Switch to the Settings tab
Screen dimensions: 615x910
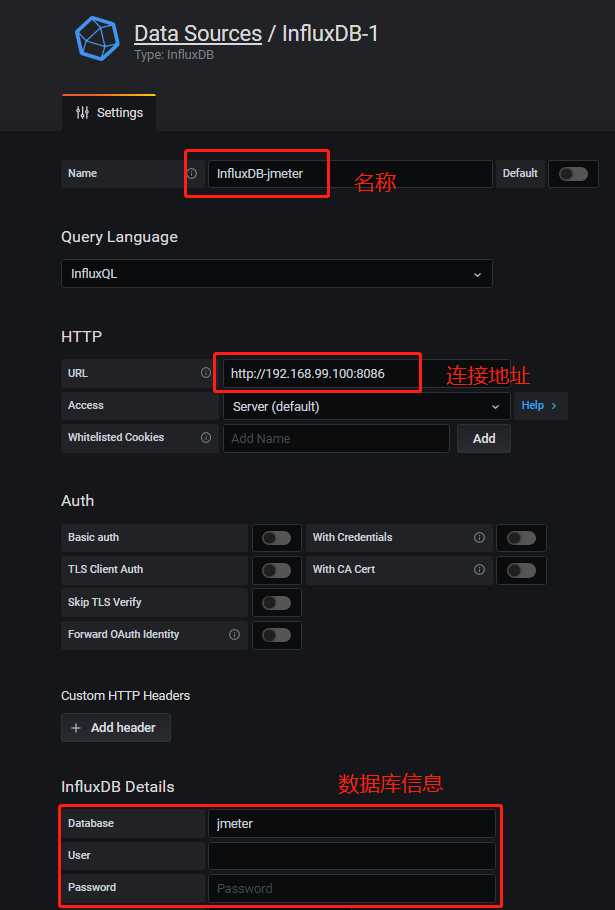click(109, 113)
